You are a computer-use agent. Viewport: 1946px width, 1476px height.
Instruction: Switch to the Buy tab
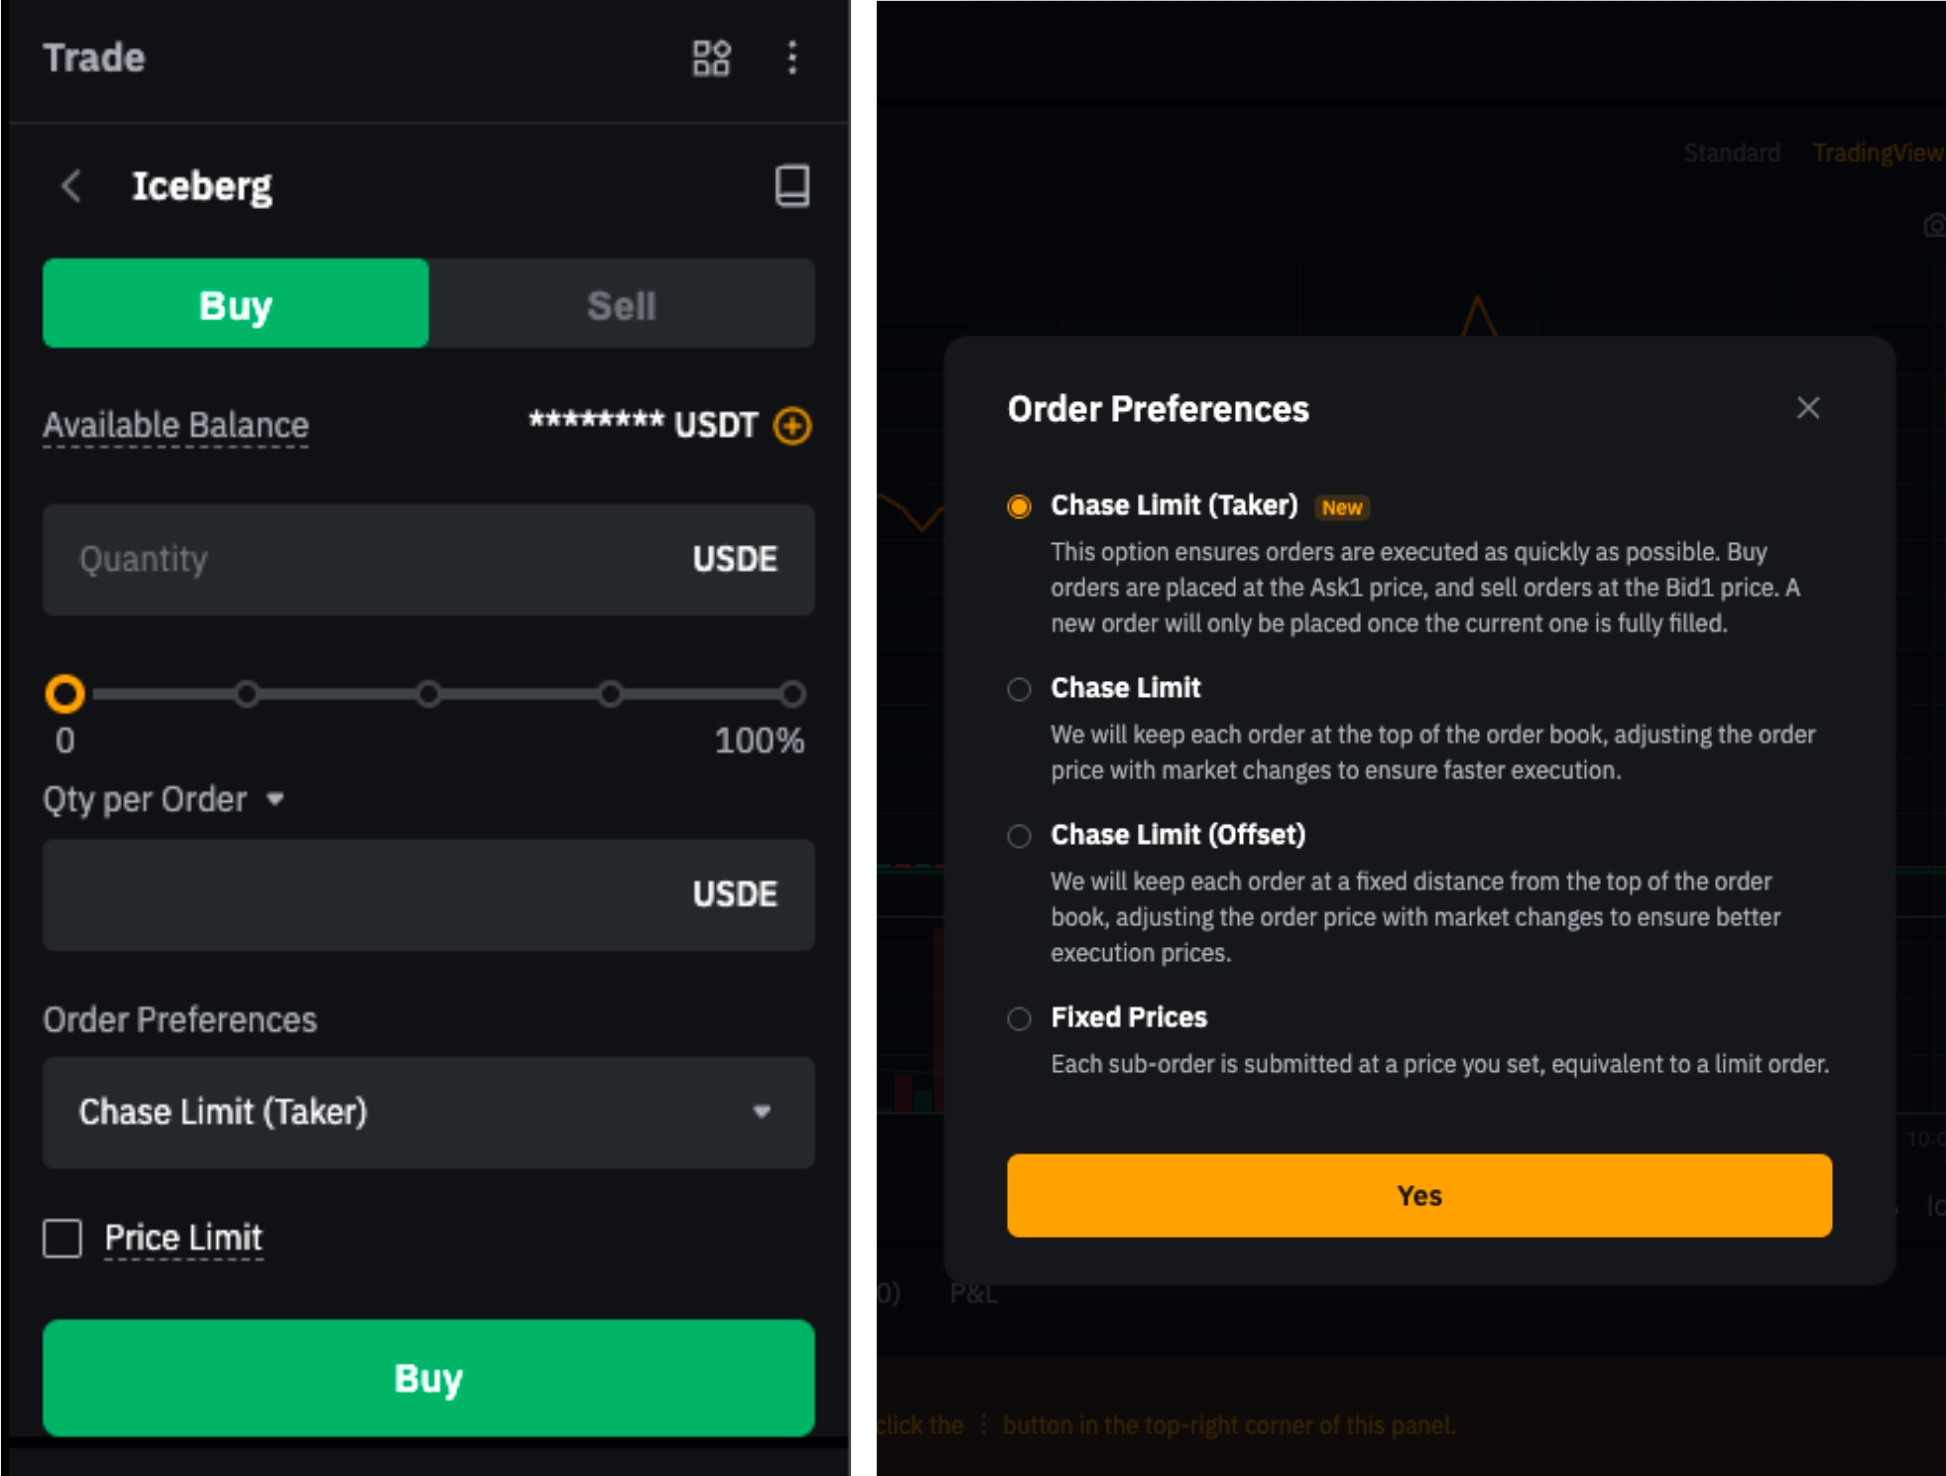[x=236, y=304]
